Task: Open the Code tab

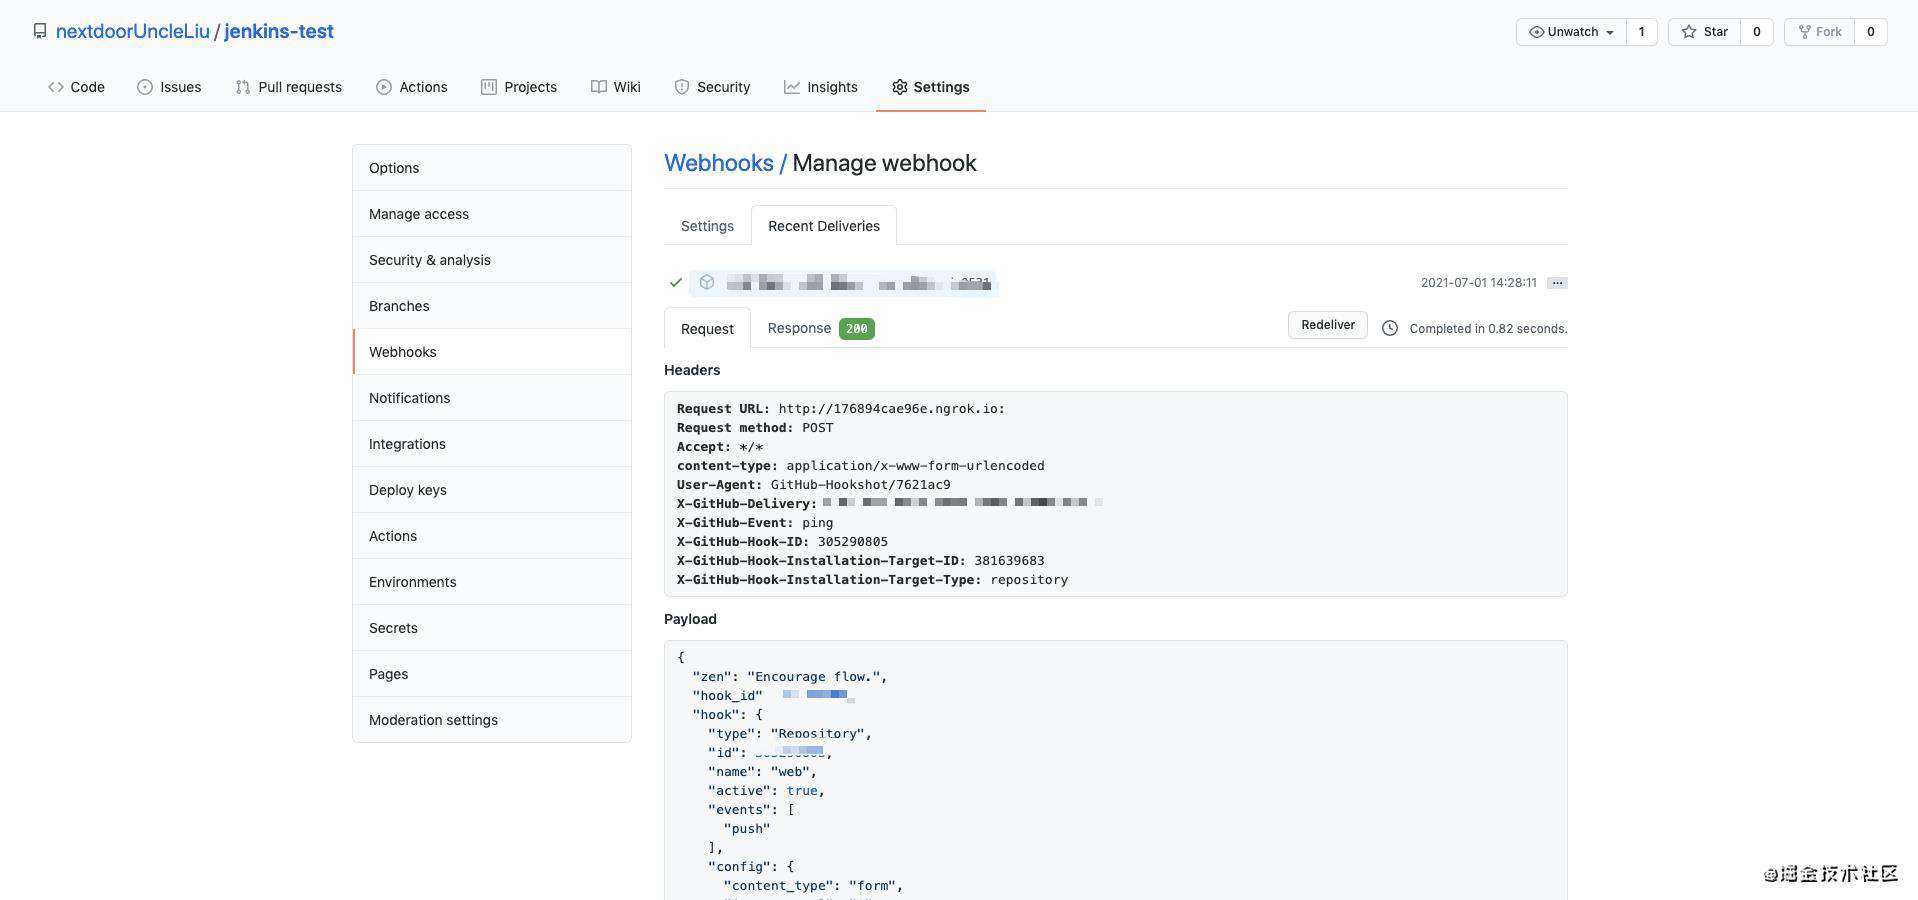Action: tap(76, 87)
